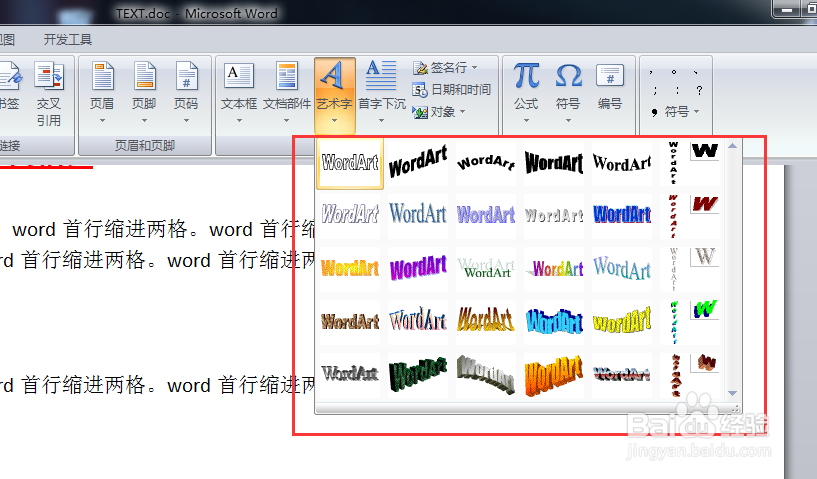Insert a 签名行 signature line

click(x=445, y=68)
